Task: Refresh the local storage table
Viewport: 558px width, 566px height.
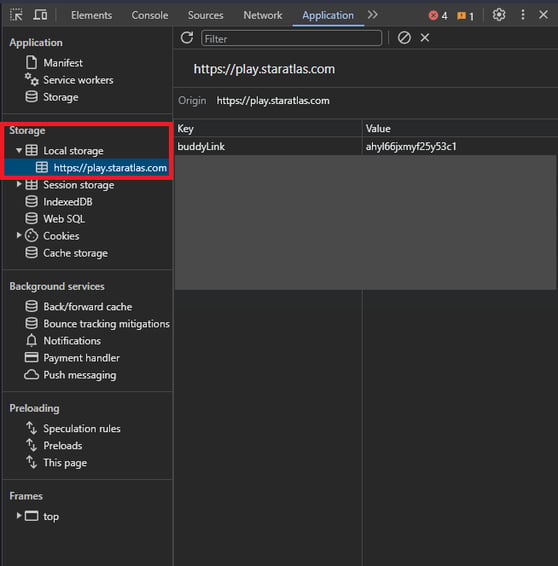Action: 187,38
